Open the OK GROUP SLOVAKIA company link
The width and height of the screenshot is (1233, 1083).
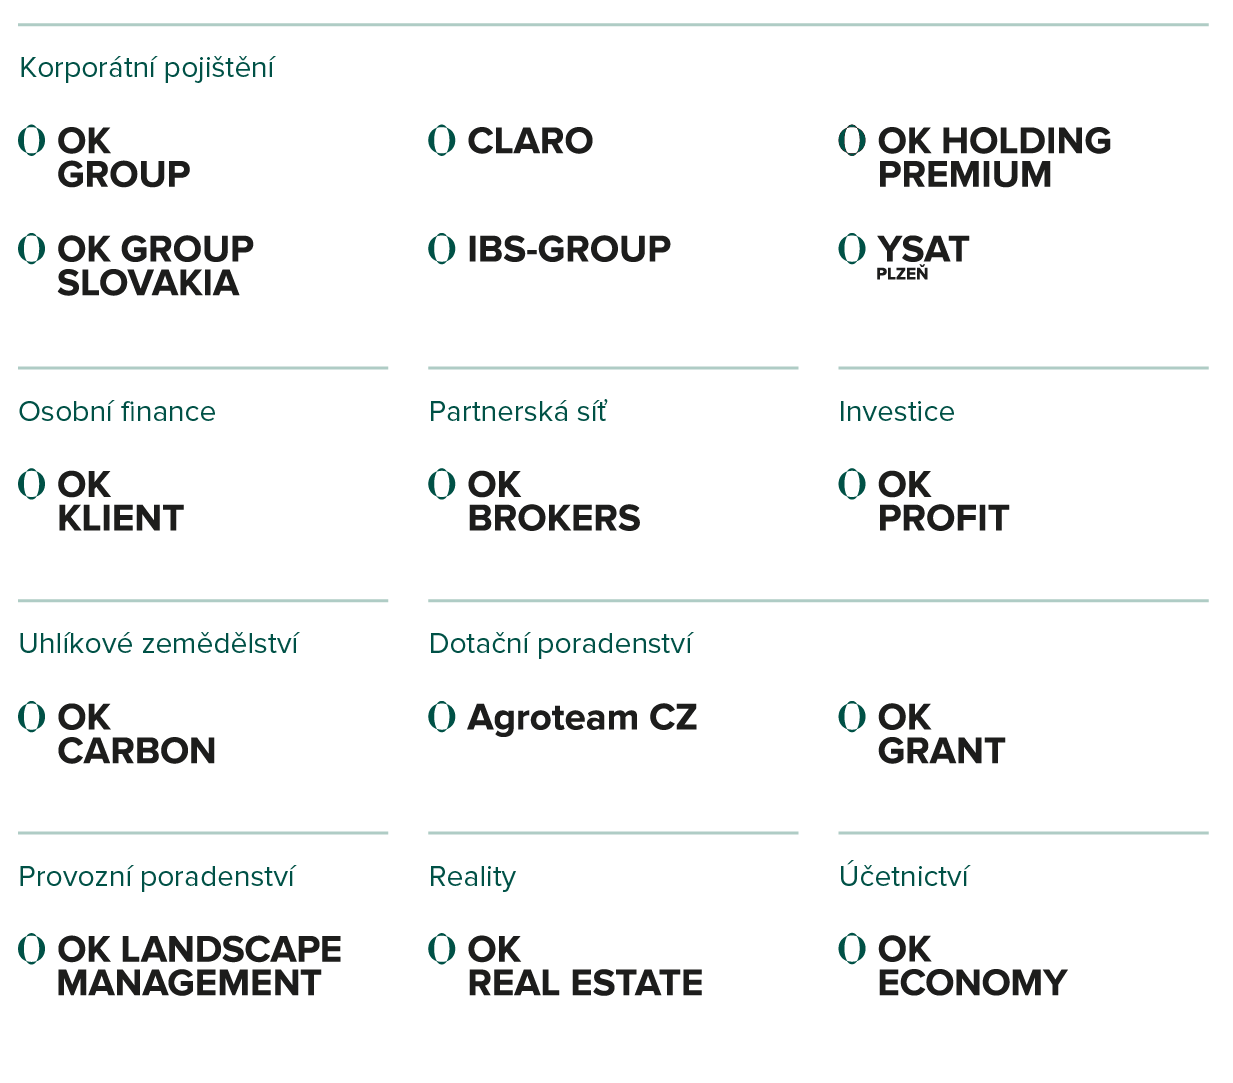click(155, 266)
